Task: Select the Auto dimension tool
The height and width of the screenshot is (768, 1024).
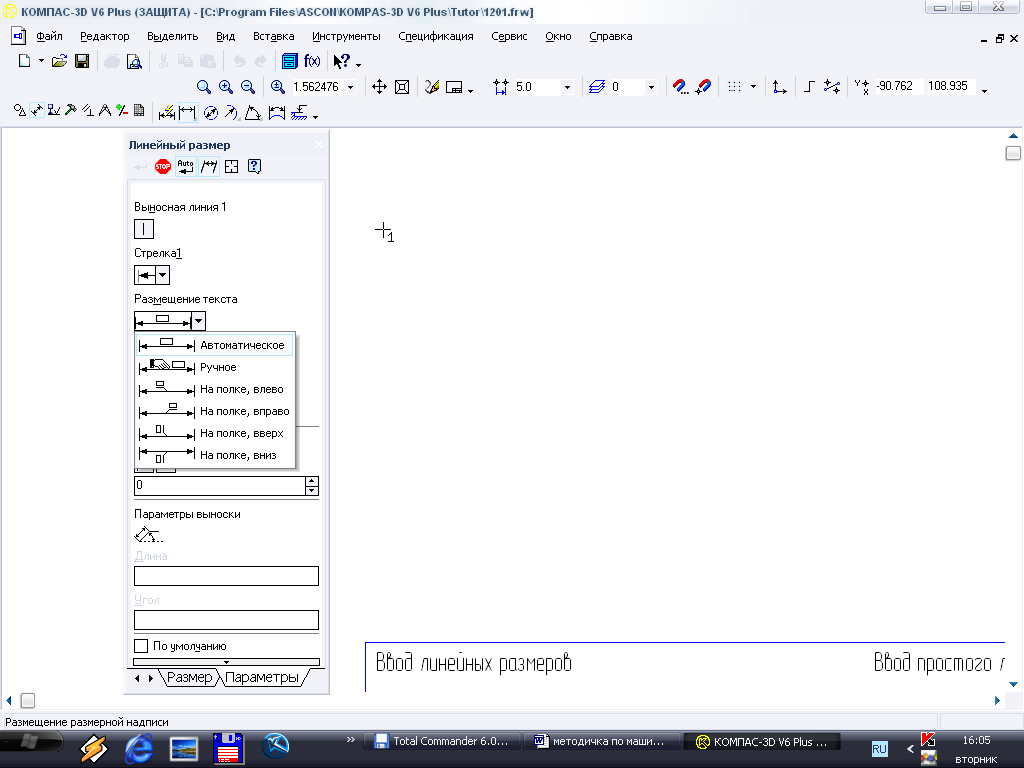Action: (167, 113)
